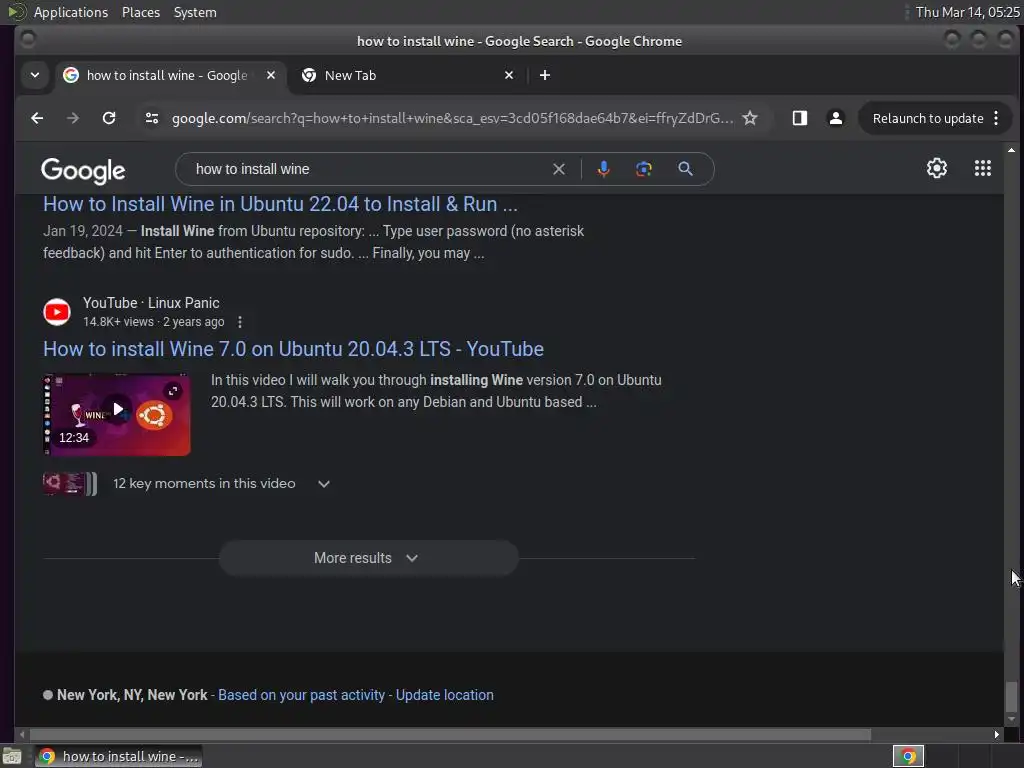Clear the search box with the X
This screenshot has width=1024, height=768.
559,169
